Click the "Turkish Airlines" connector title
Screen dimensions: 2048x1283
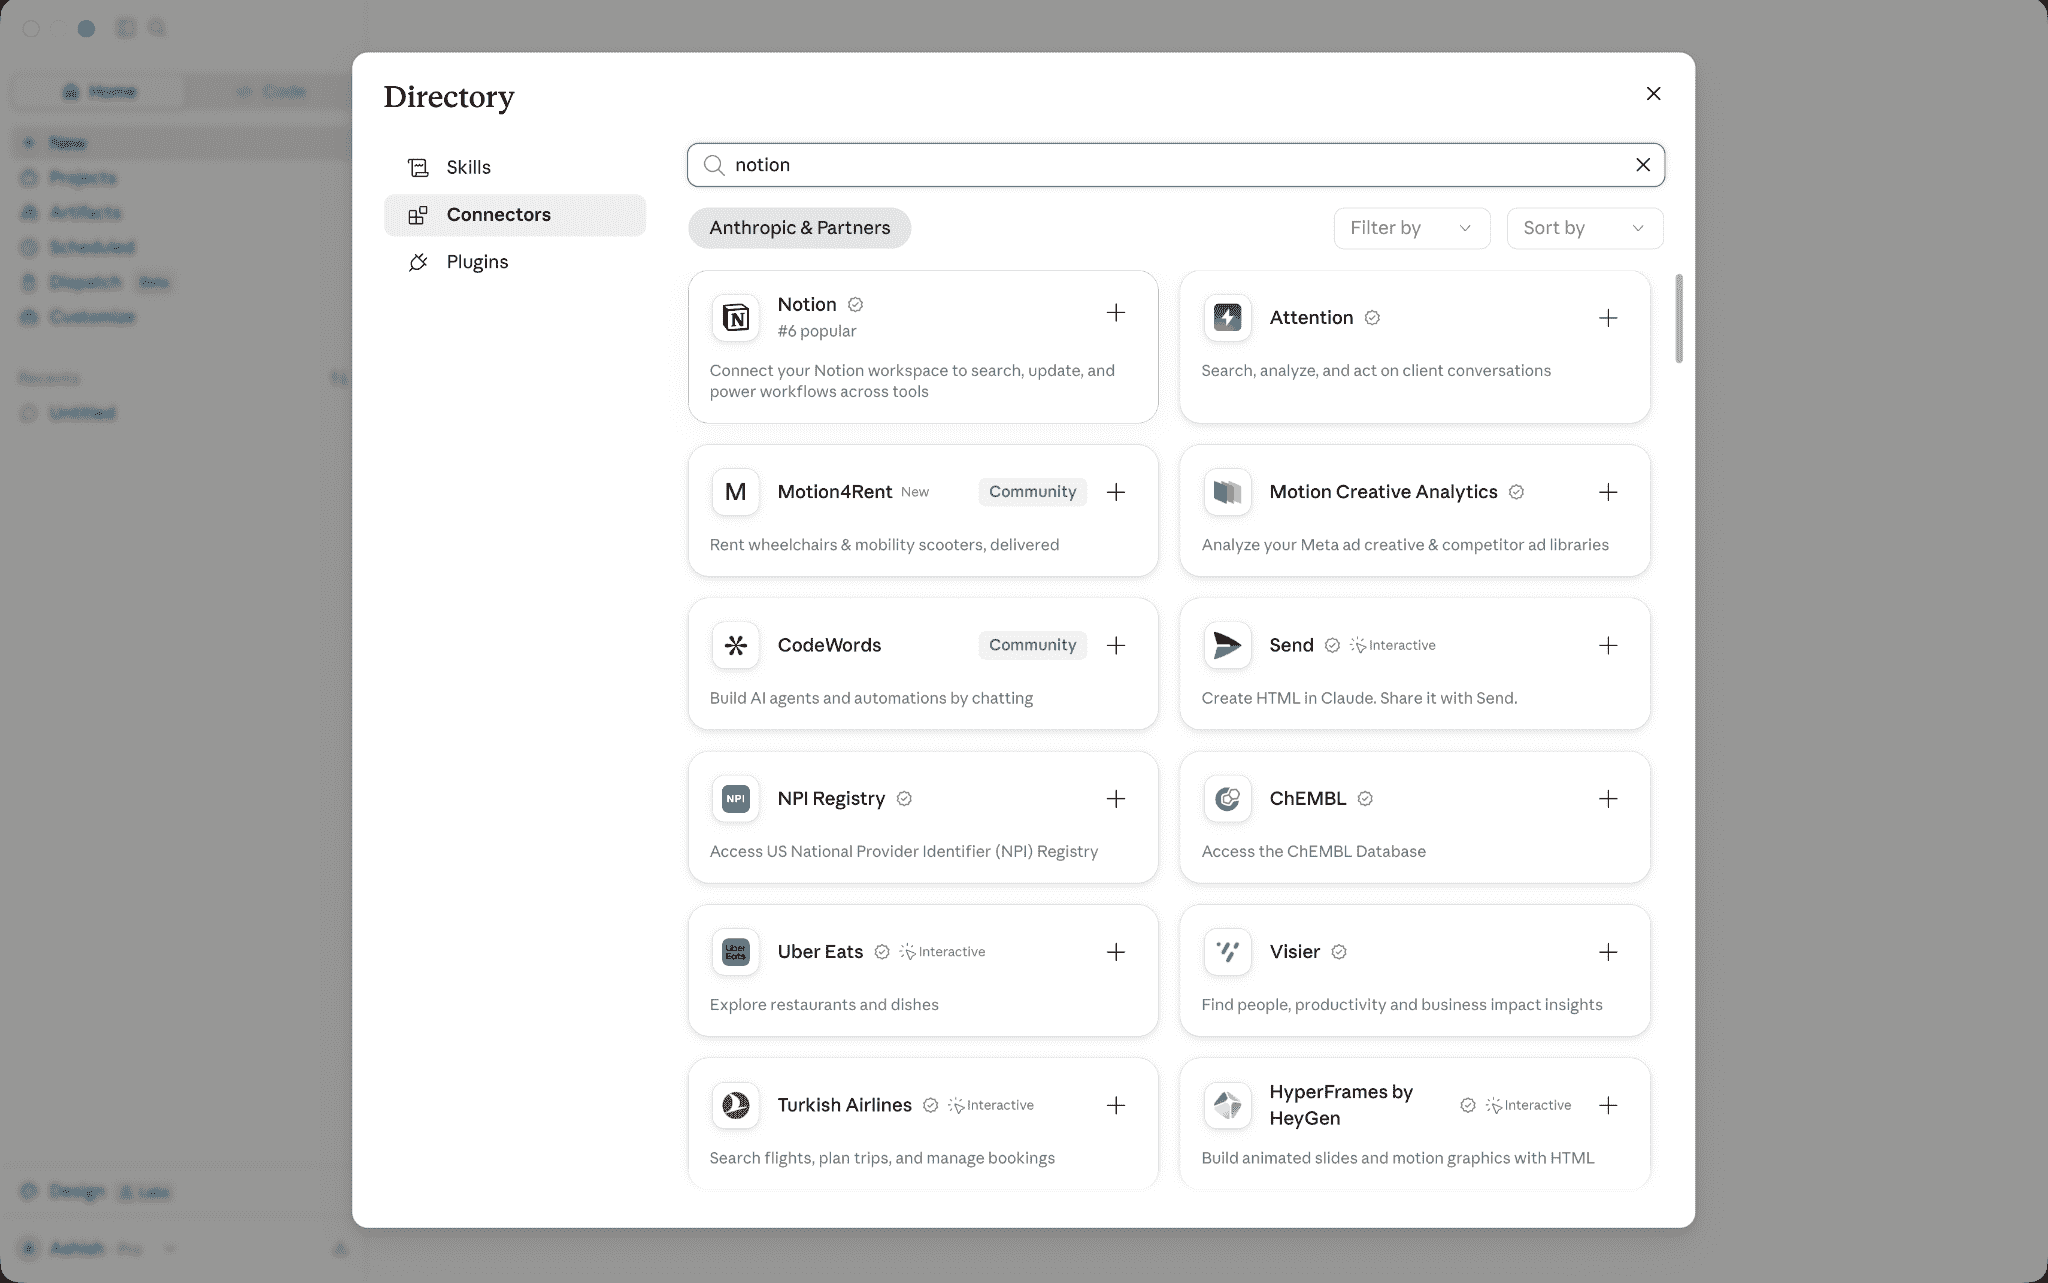coord(844,1105)
